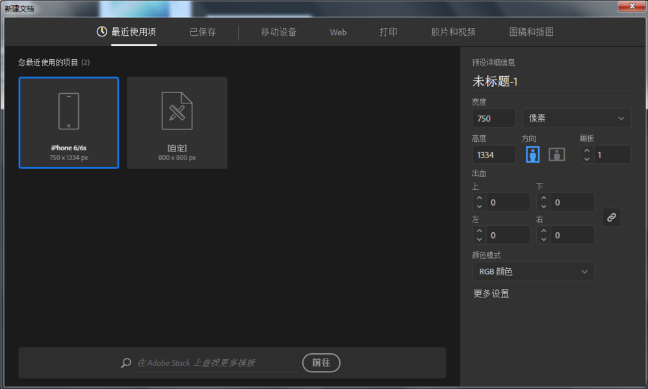Screen dimensions: 648x389
Task: Choose landscape orientation icon
Action: click(557, 155)
